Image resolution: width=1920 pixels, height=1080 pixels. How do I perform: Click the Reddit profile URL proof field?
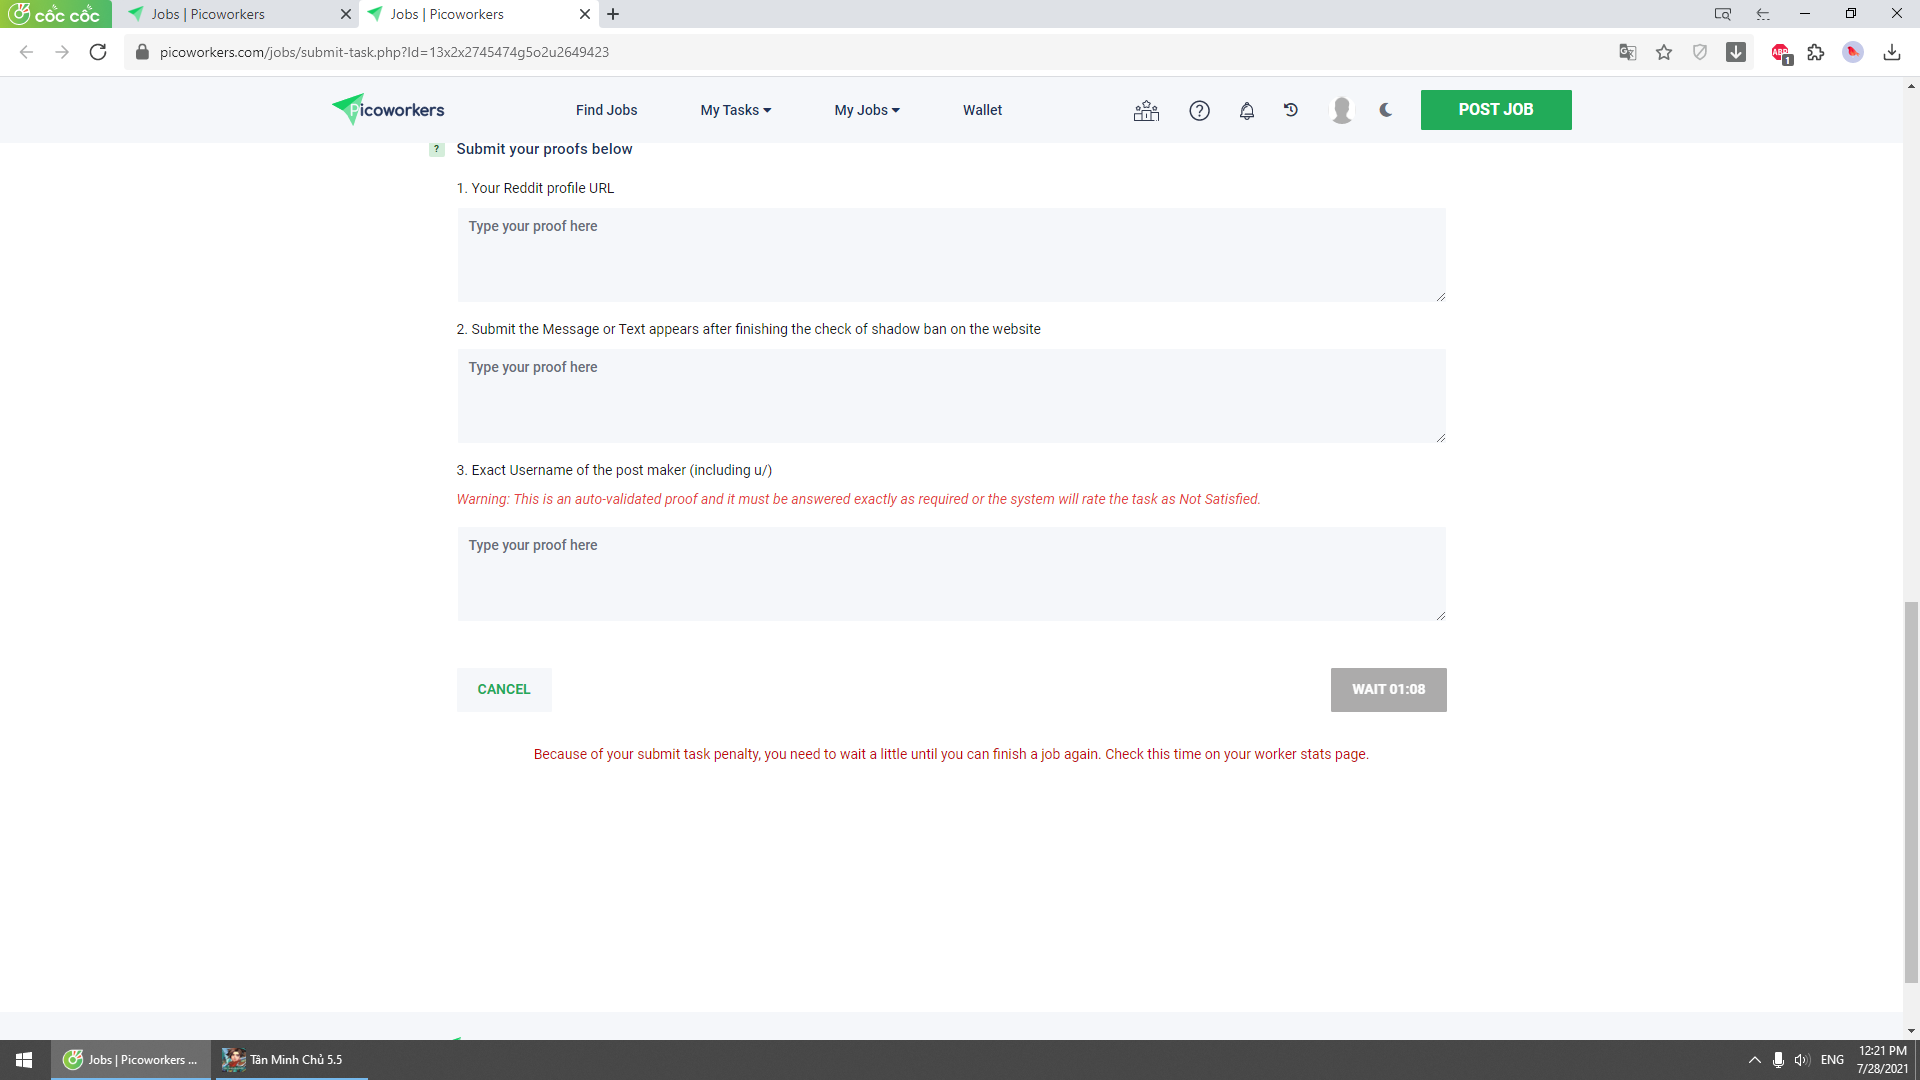[x=951, y=255]
